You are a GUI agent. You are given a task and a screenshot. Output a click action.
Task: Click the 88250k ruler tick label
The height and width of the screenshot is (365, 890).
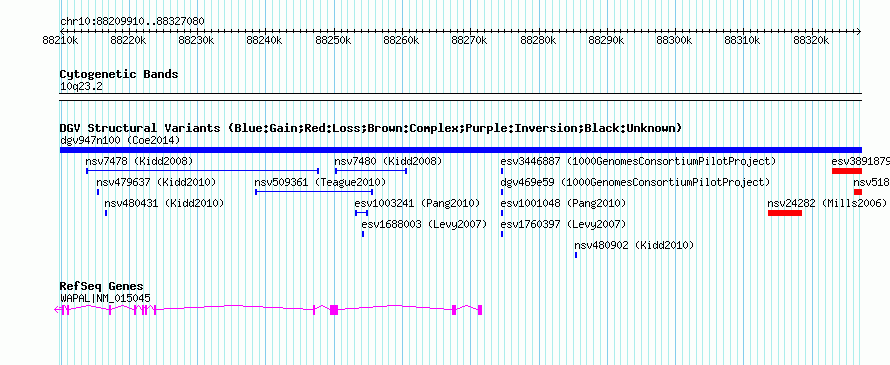(334, 41)
